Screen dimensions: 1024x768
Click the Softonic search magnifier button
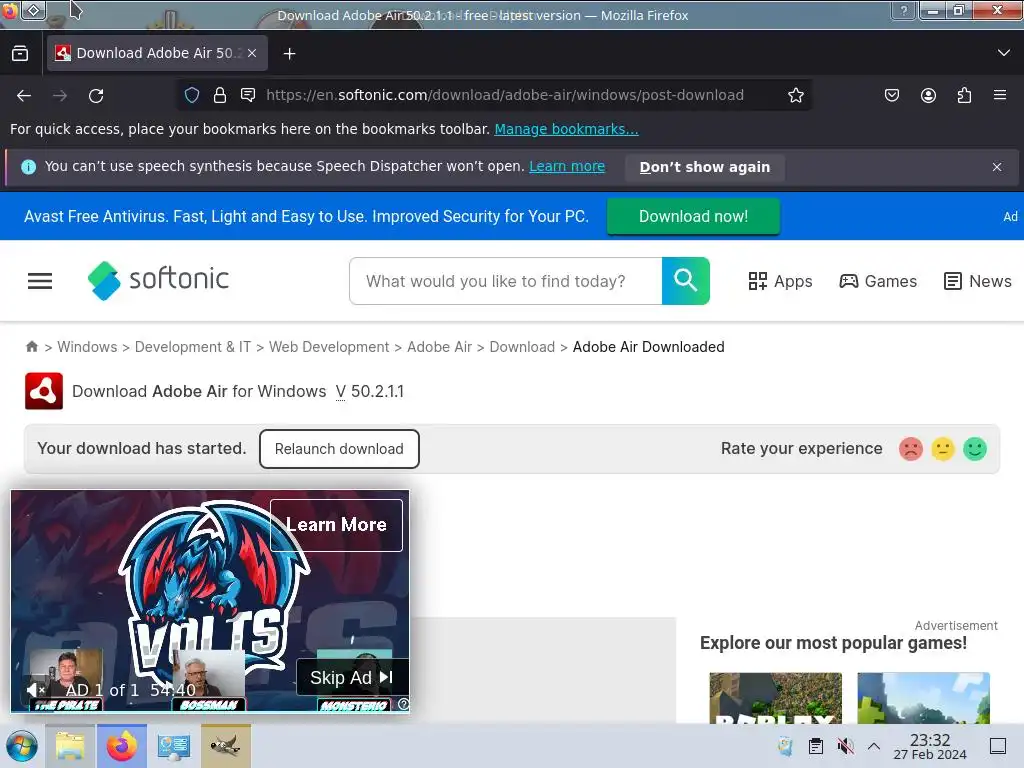(x=686, y=281)
